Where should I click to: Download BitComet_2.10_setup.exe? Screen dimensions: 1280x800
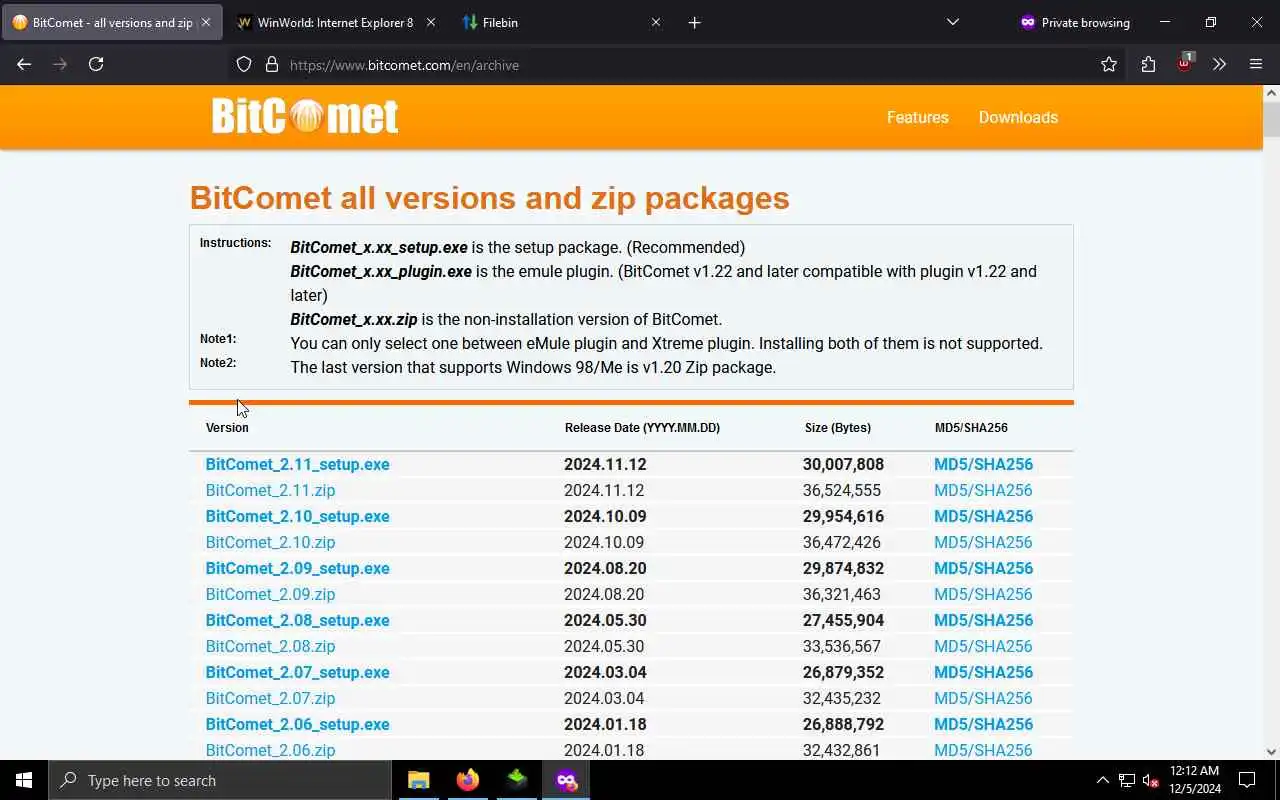click(x=297, y=516)
